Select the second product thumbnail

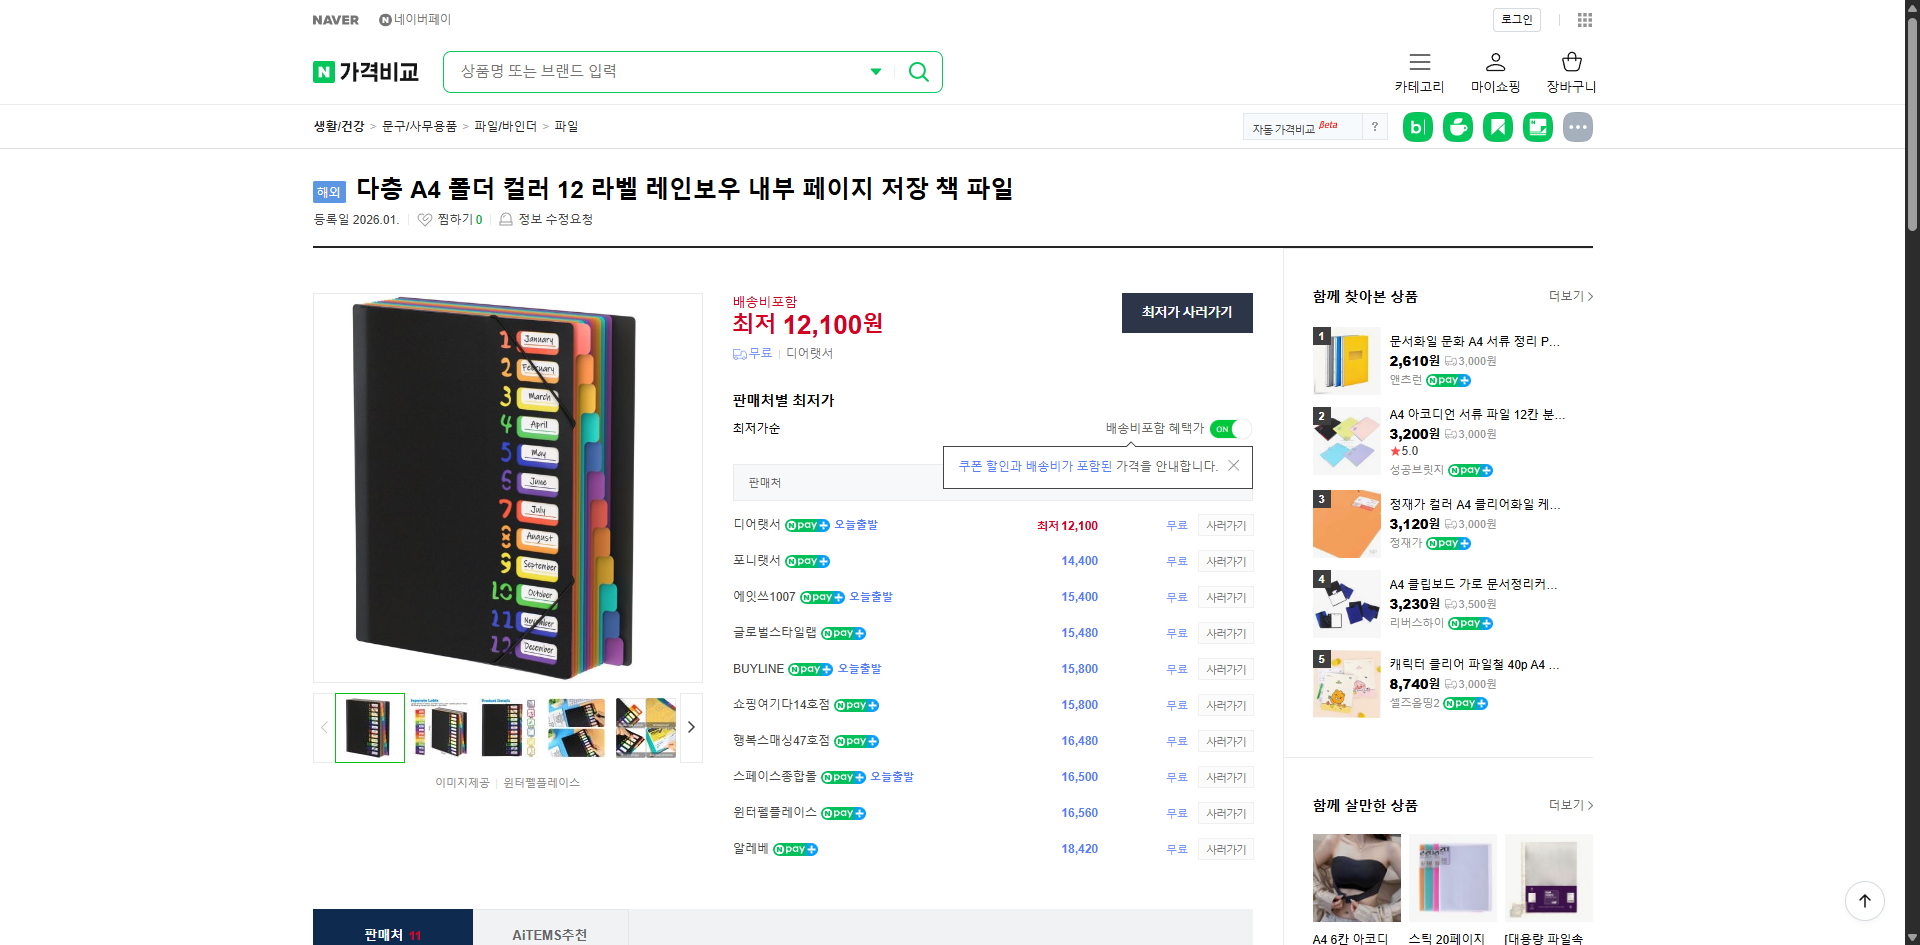tap(440, 727)
